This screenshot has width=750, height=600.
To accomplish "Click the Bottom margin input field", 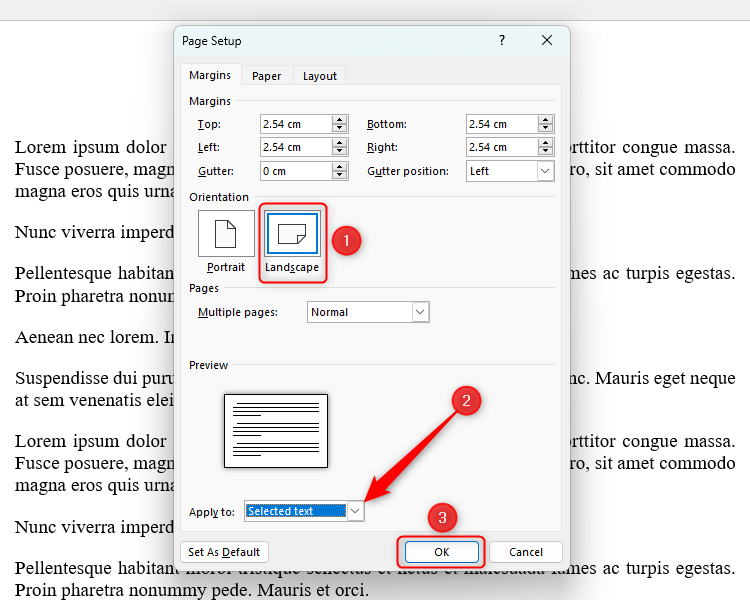I will point(502,124).
